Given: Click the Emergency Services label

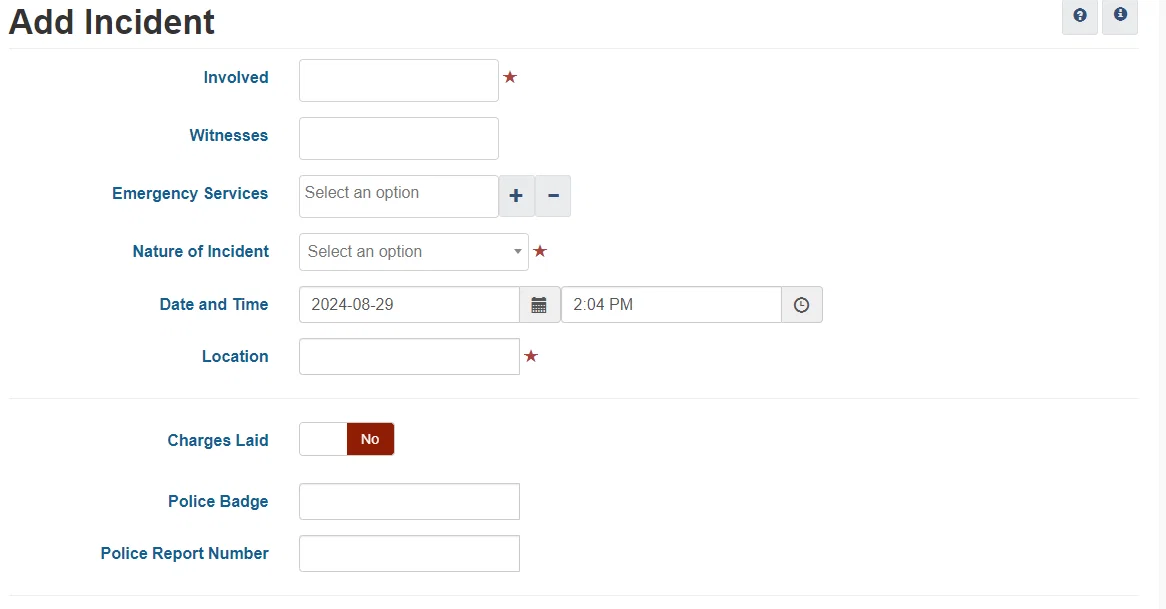Looking at the screenshot, I should 190,194.
